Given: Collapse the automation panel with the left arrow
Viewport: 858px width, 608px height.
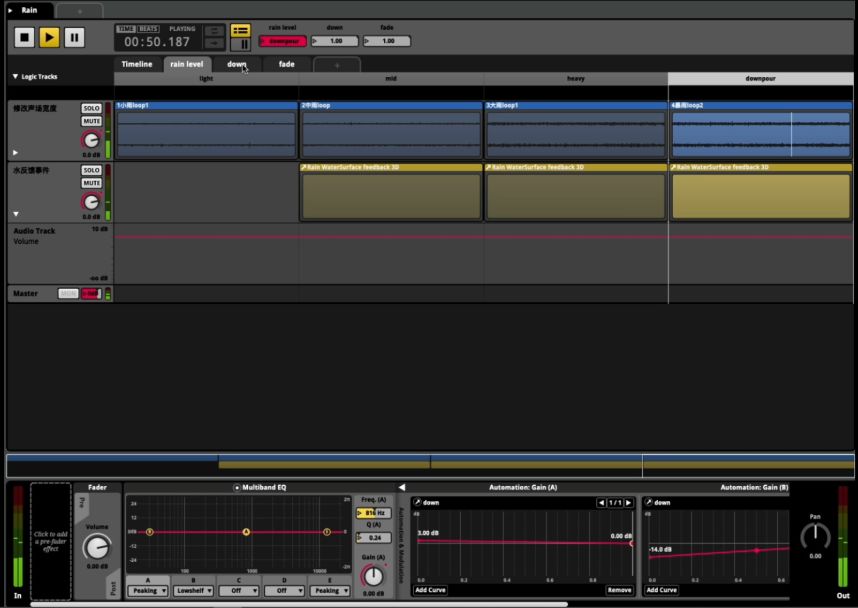Looking at the screenshot, I should click(x=402, y=487).
